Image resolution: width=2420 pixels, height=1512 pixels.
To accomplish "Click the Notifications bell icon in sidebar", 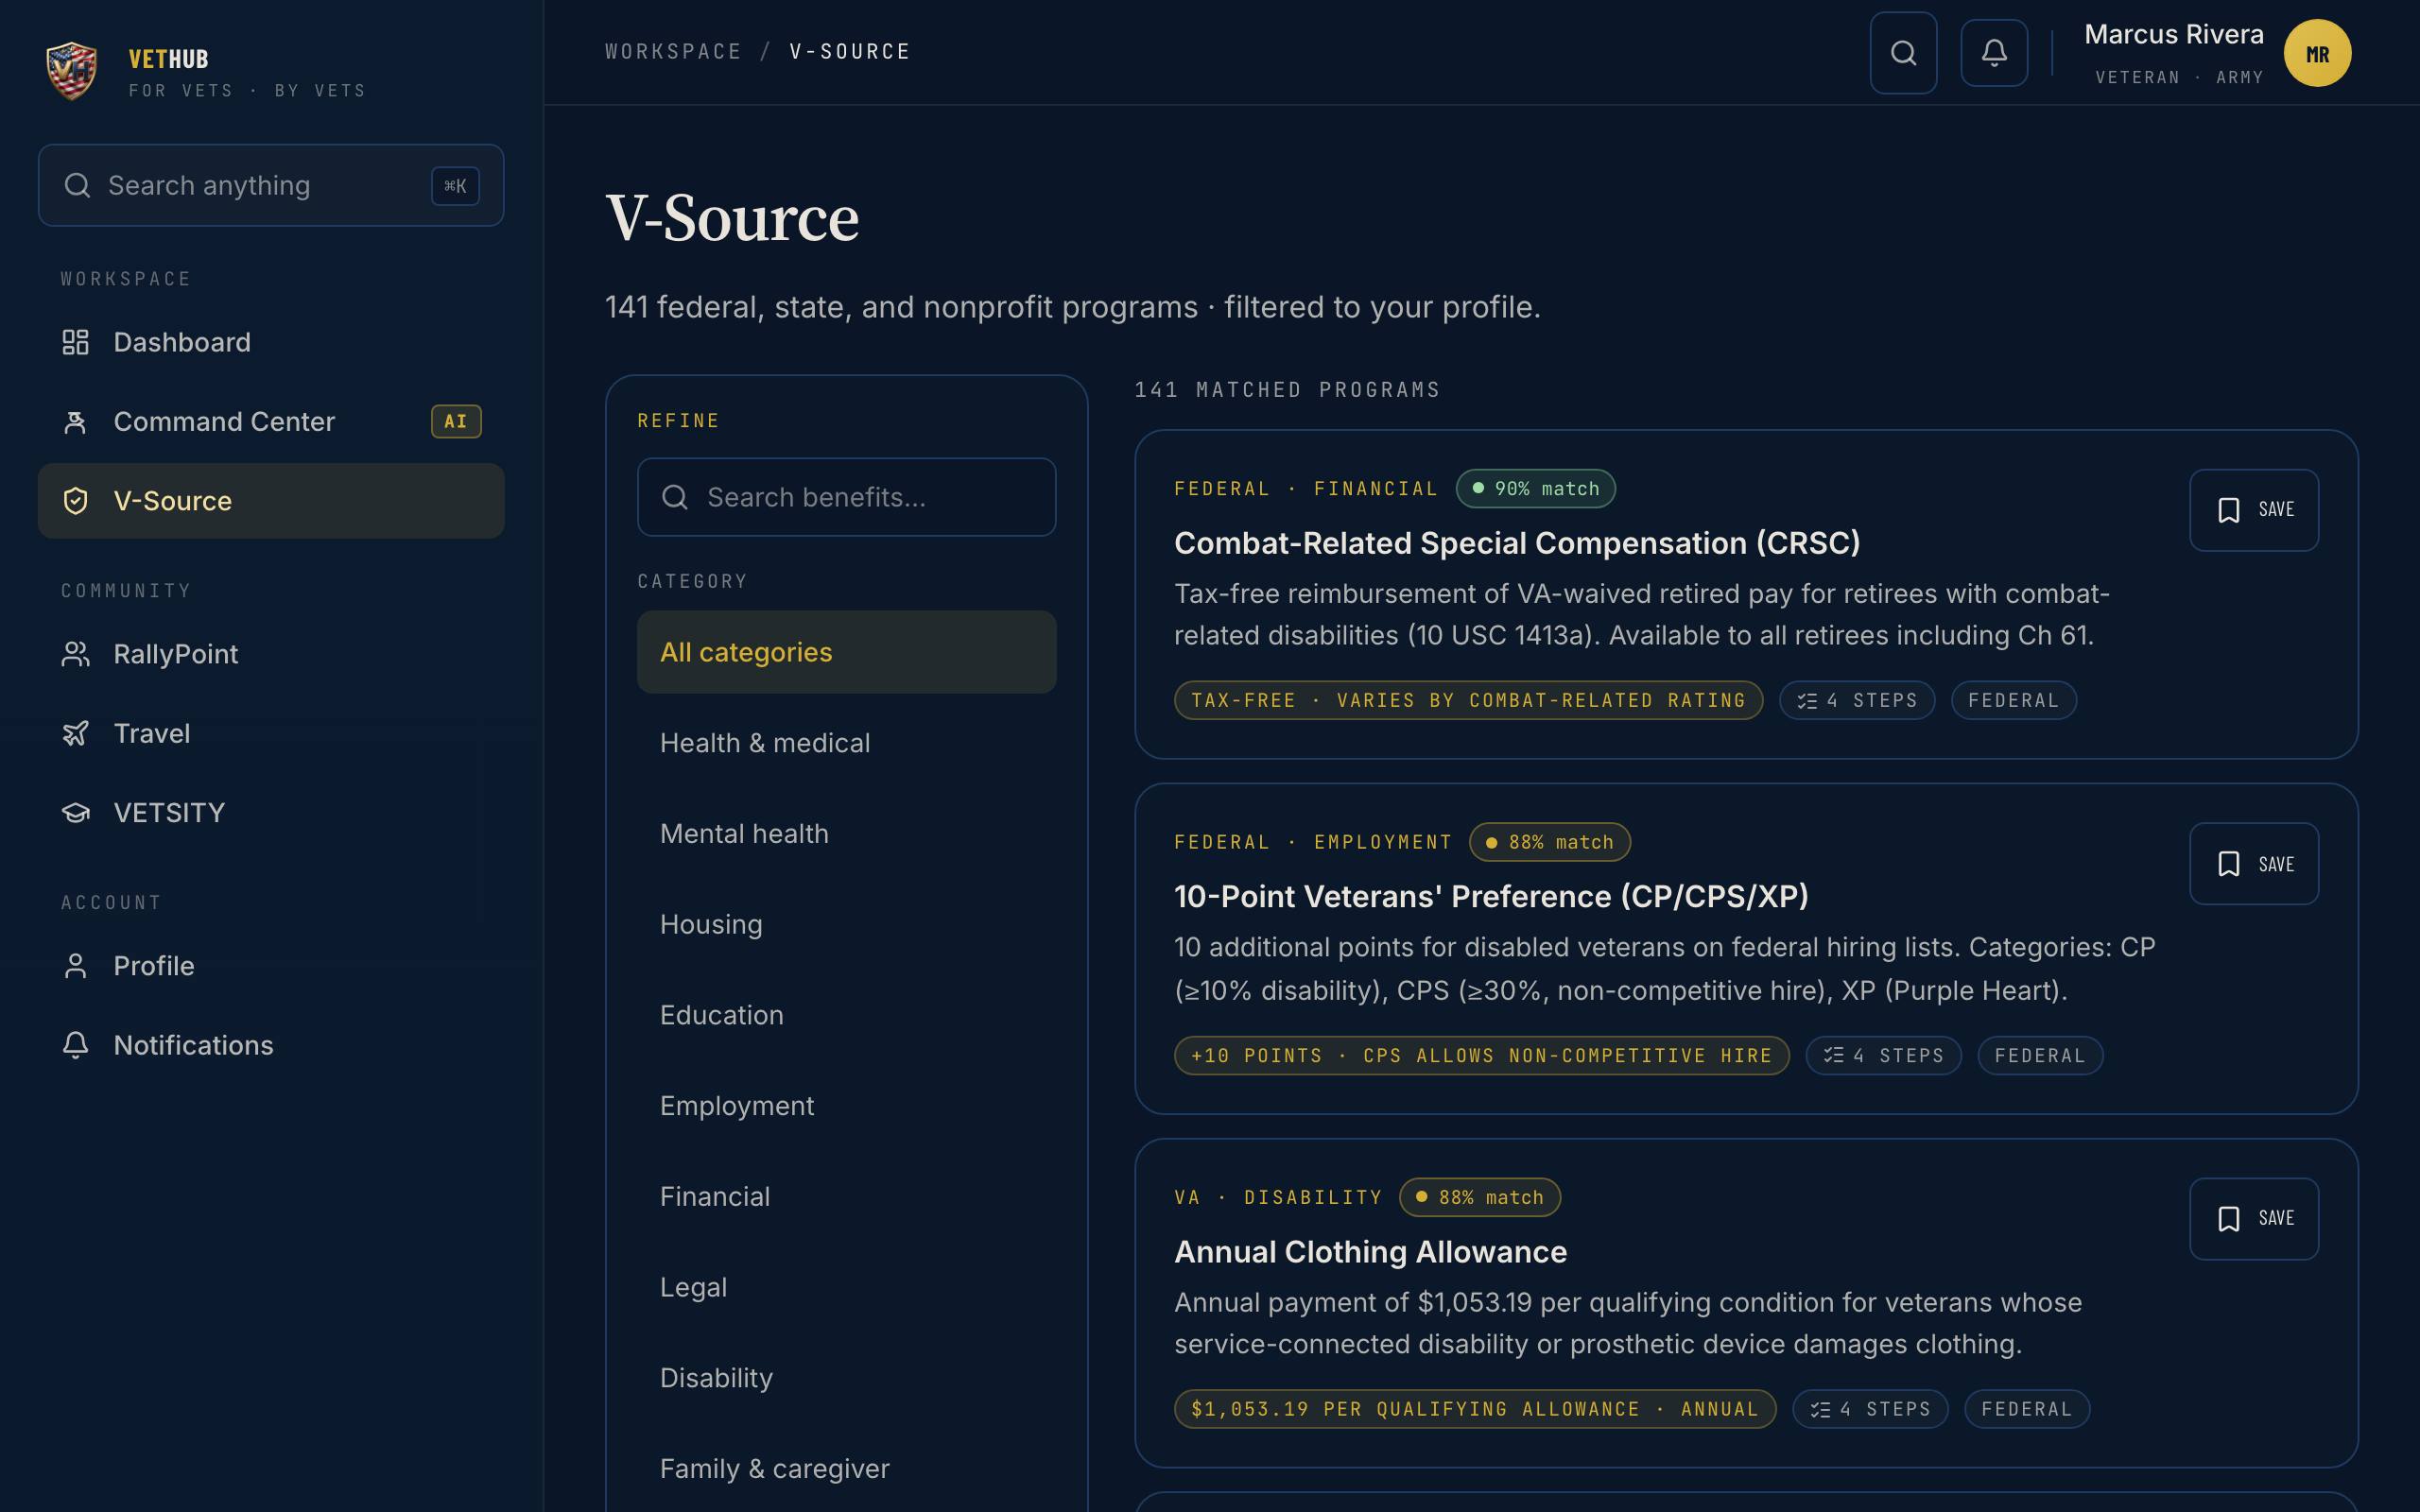I will point(75,1045).
